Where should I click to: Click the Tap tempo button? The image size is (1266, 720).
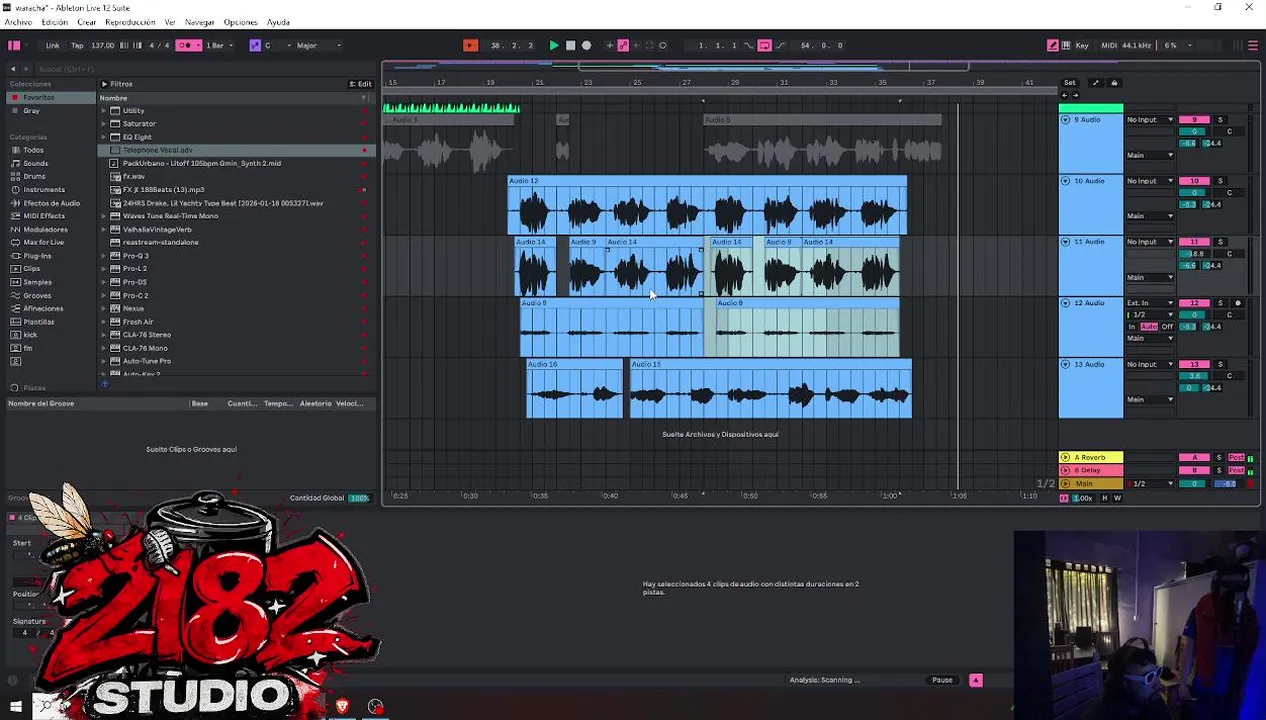(x=77, y=45)
